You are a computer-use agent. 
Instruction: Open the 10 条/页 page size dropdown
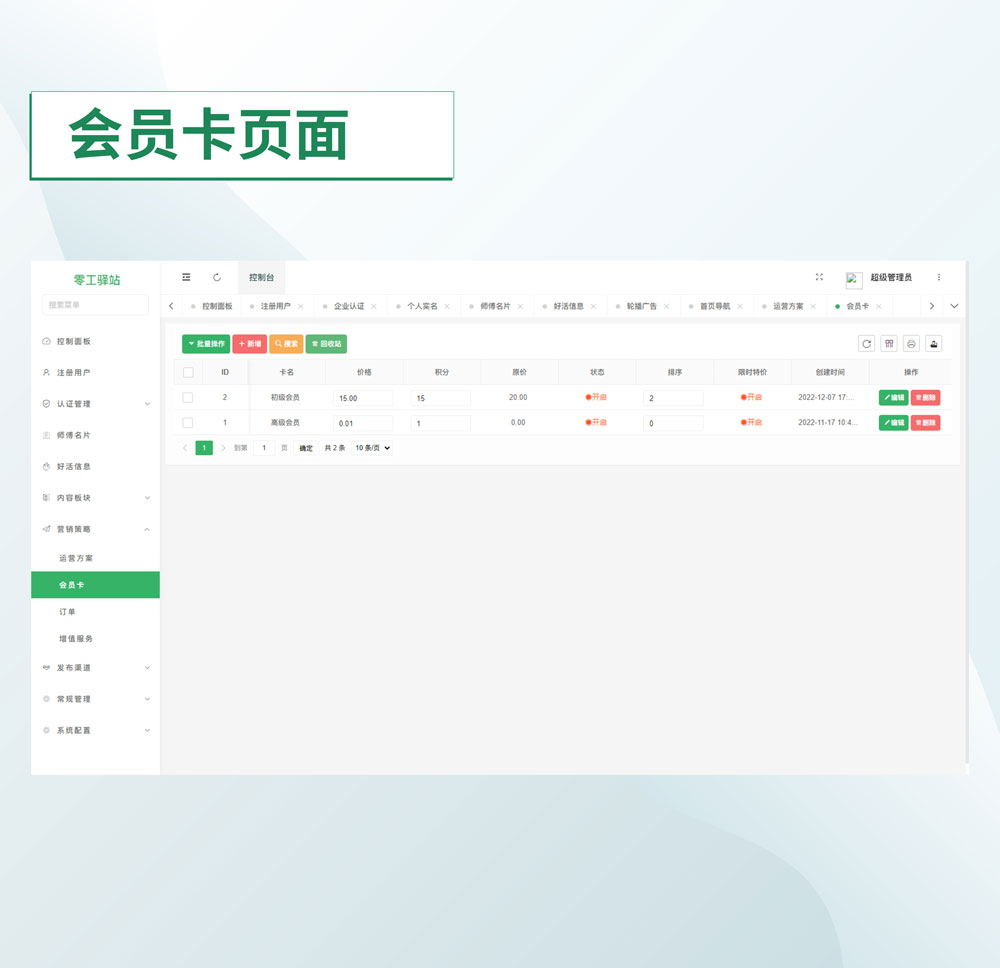coord(372,448)
